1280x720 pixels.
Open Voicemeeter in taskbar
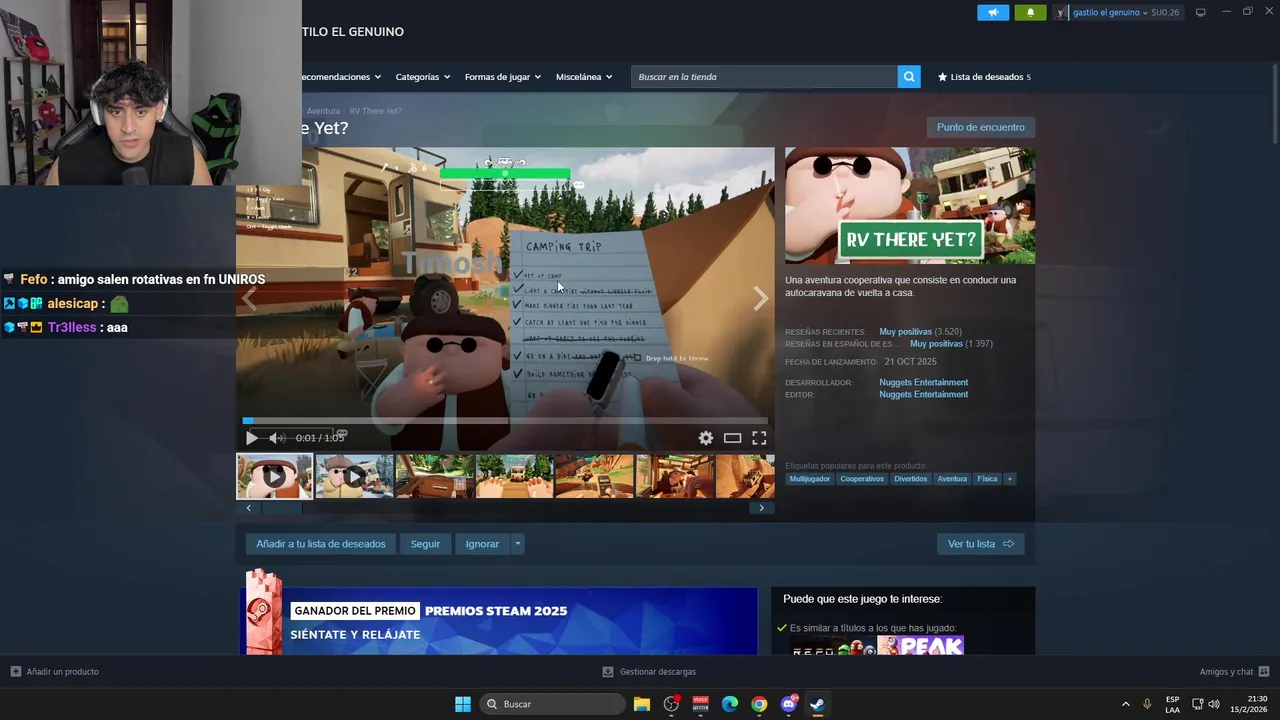pyautogui.click(x=700, y=704)
